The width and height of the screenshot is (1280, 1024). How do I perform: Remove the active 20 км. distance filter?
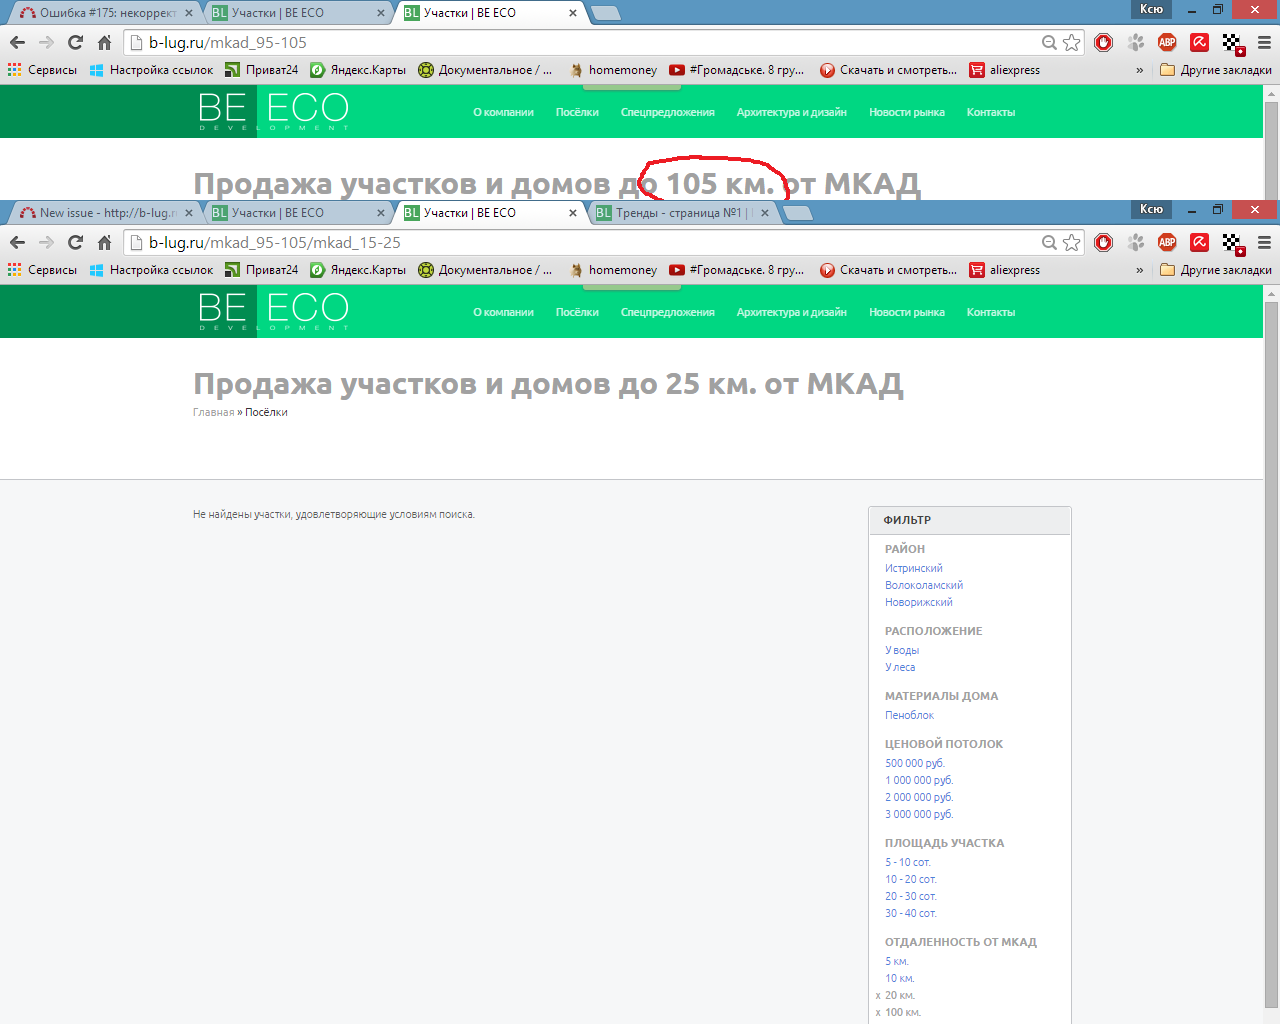click(878, 996)
